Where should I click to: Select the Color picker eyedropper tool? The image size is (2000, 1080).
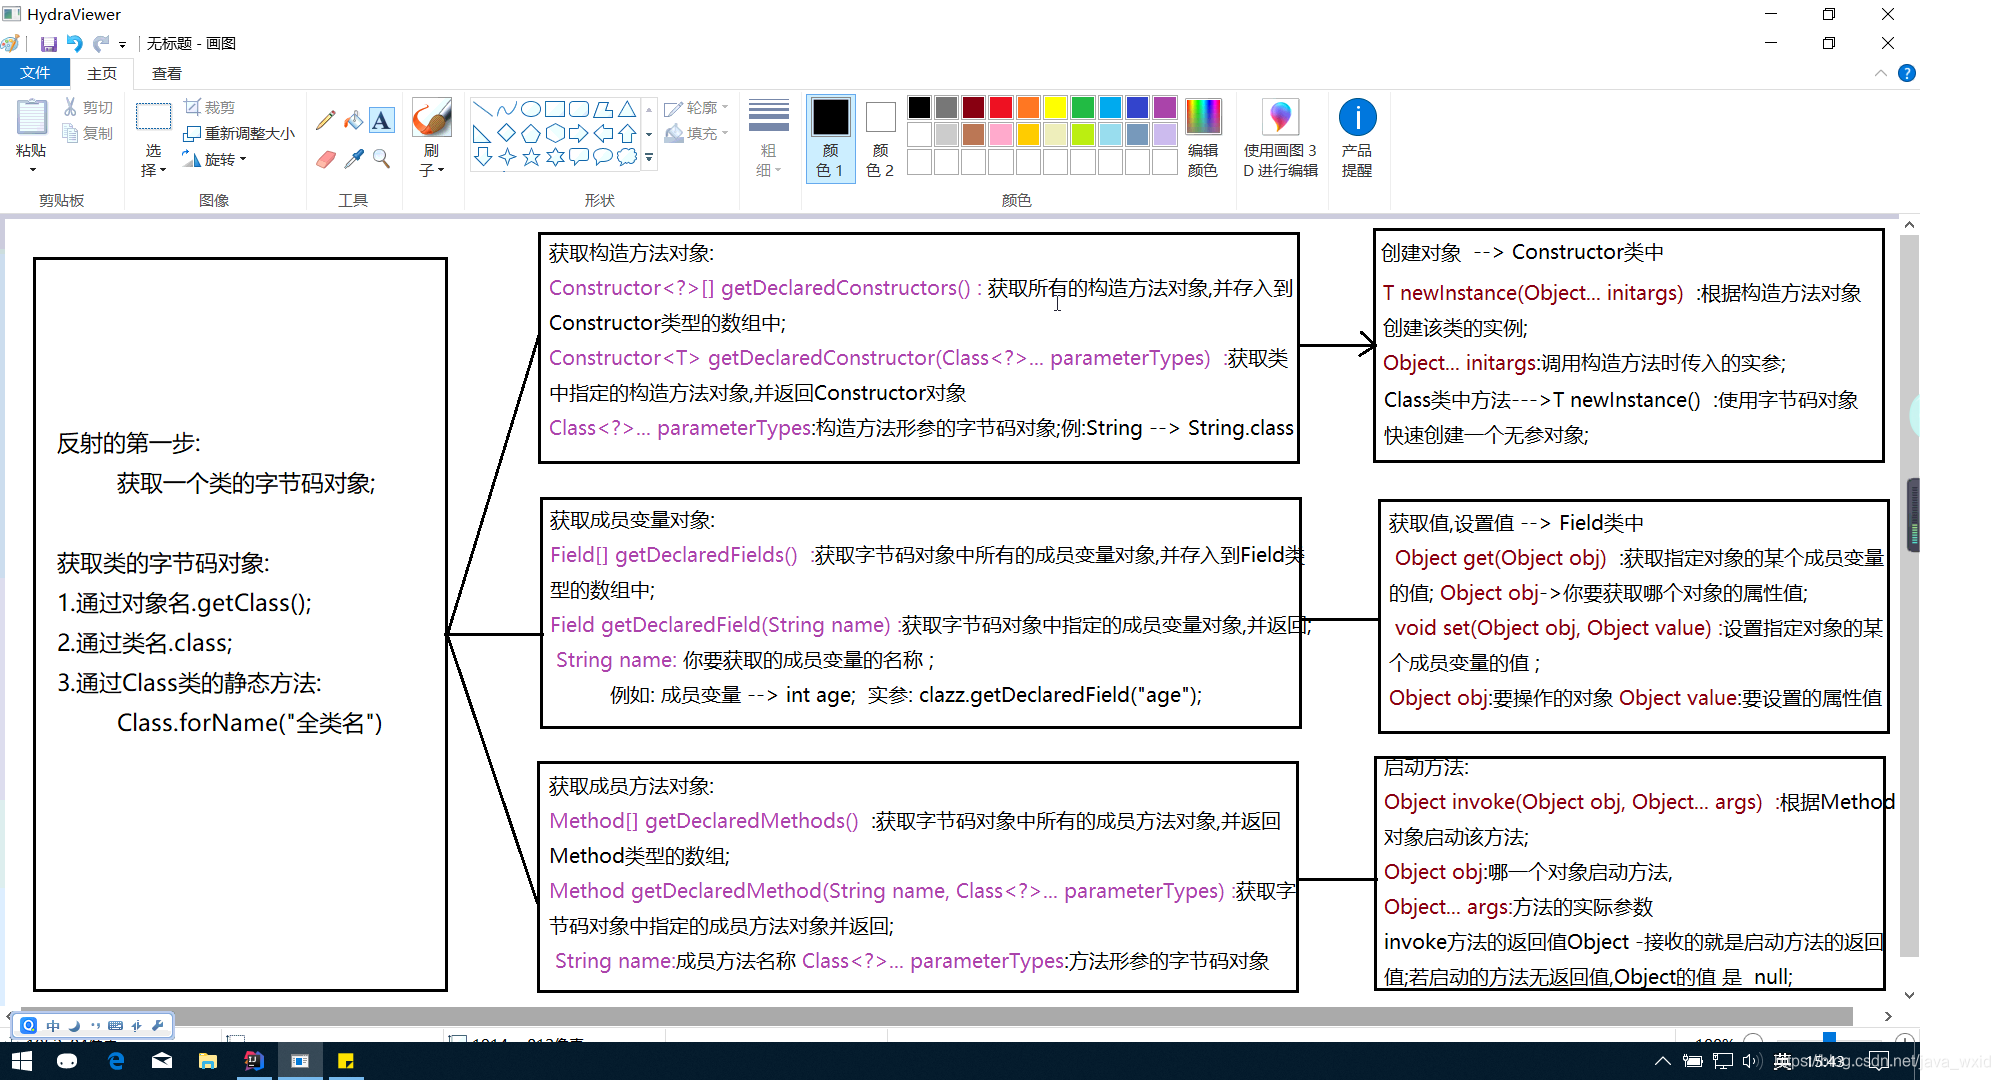click(x=353, y=159)
